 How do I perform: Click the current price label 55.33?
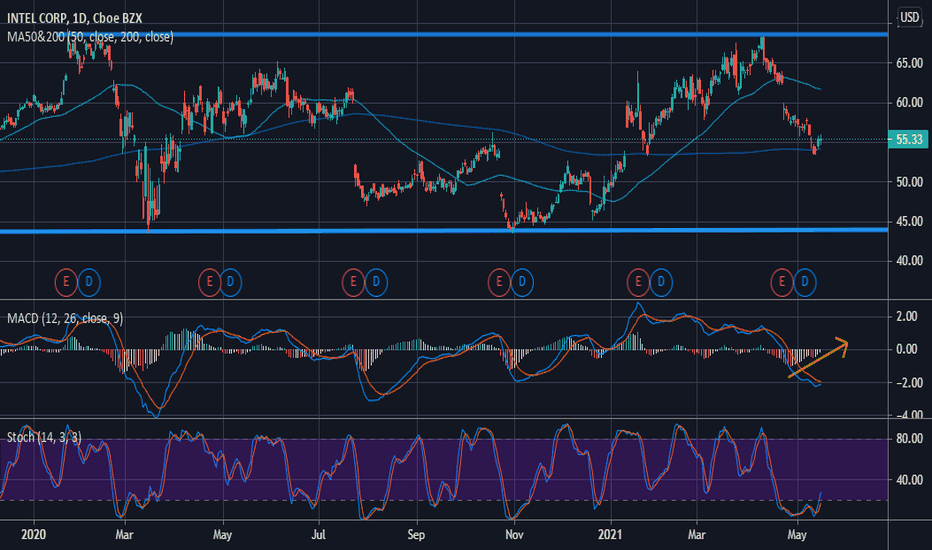[909, 139]
